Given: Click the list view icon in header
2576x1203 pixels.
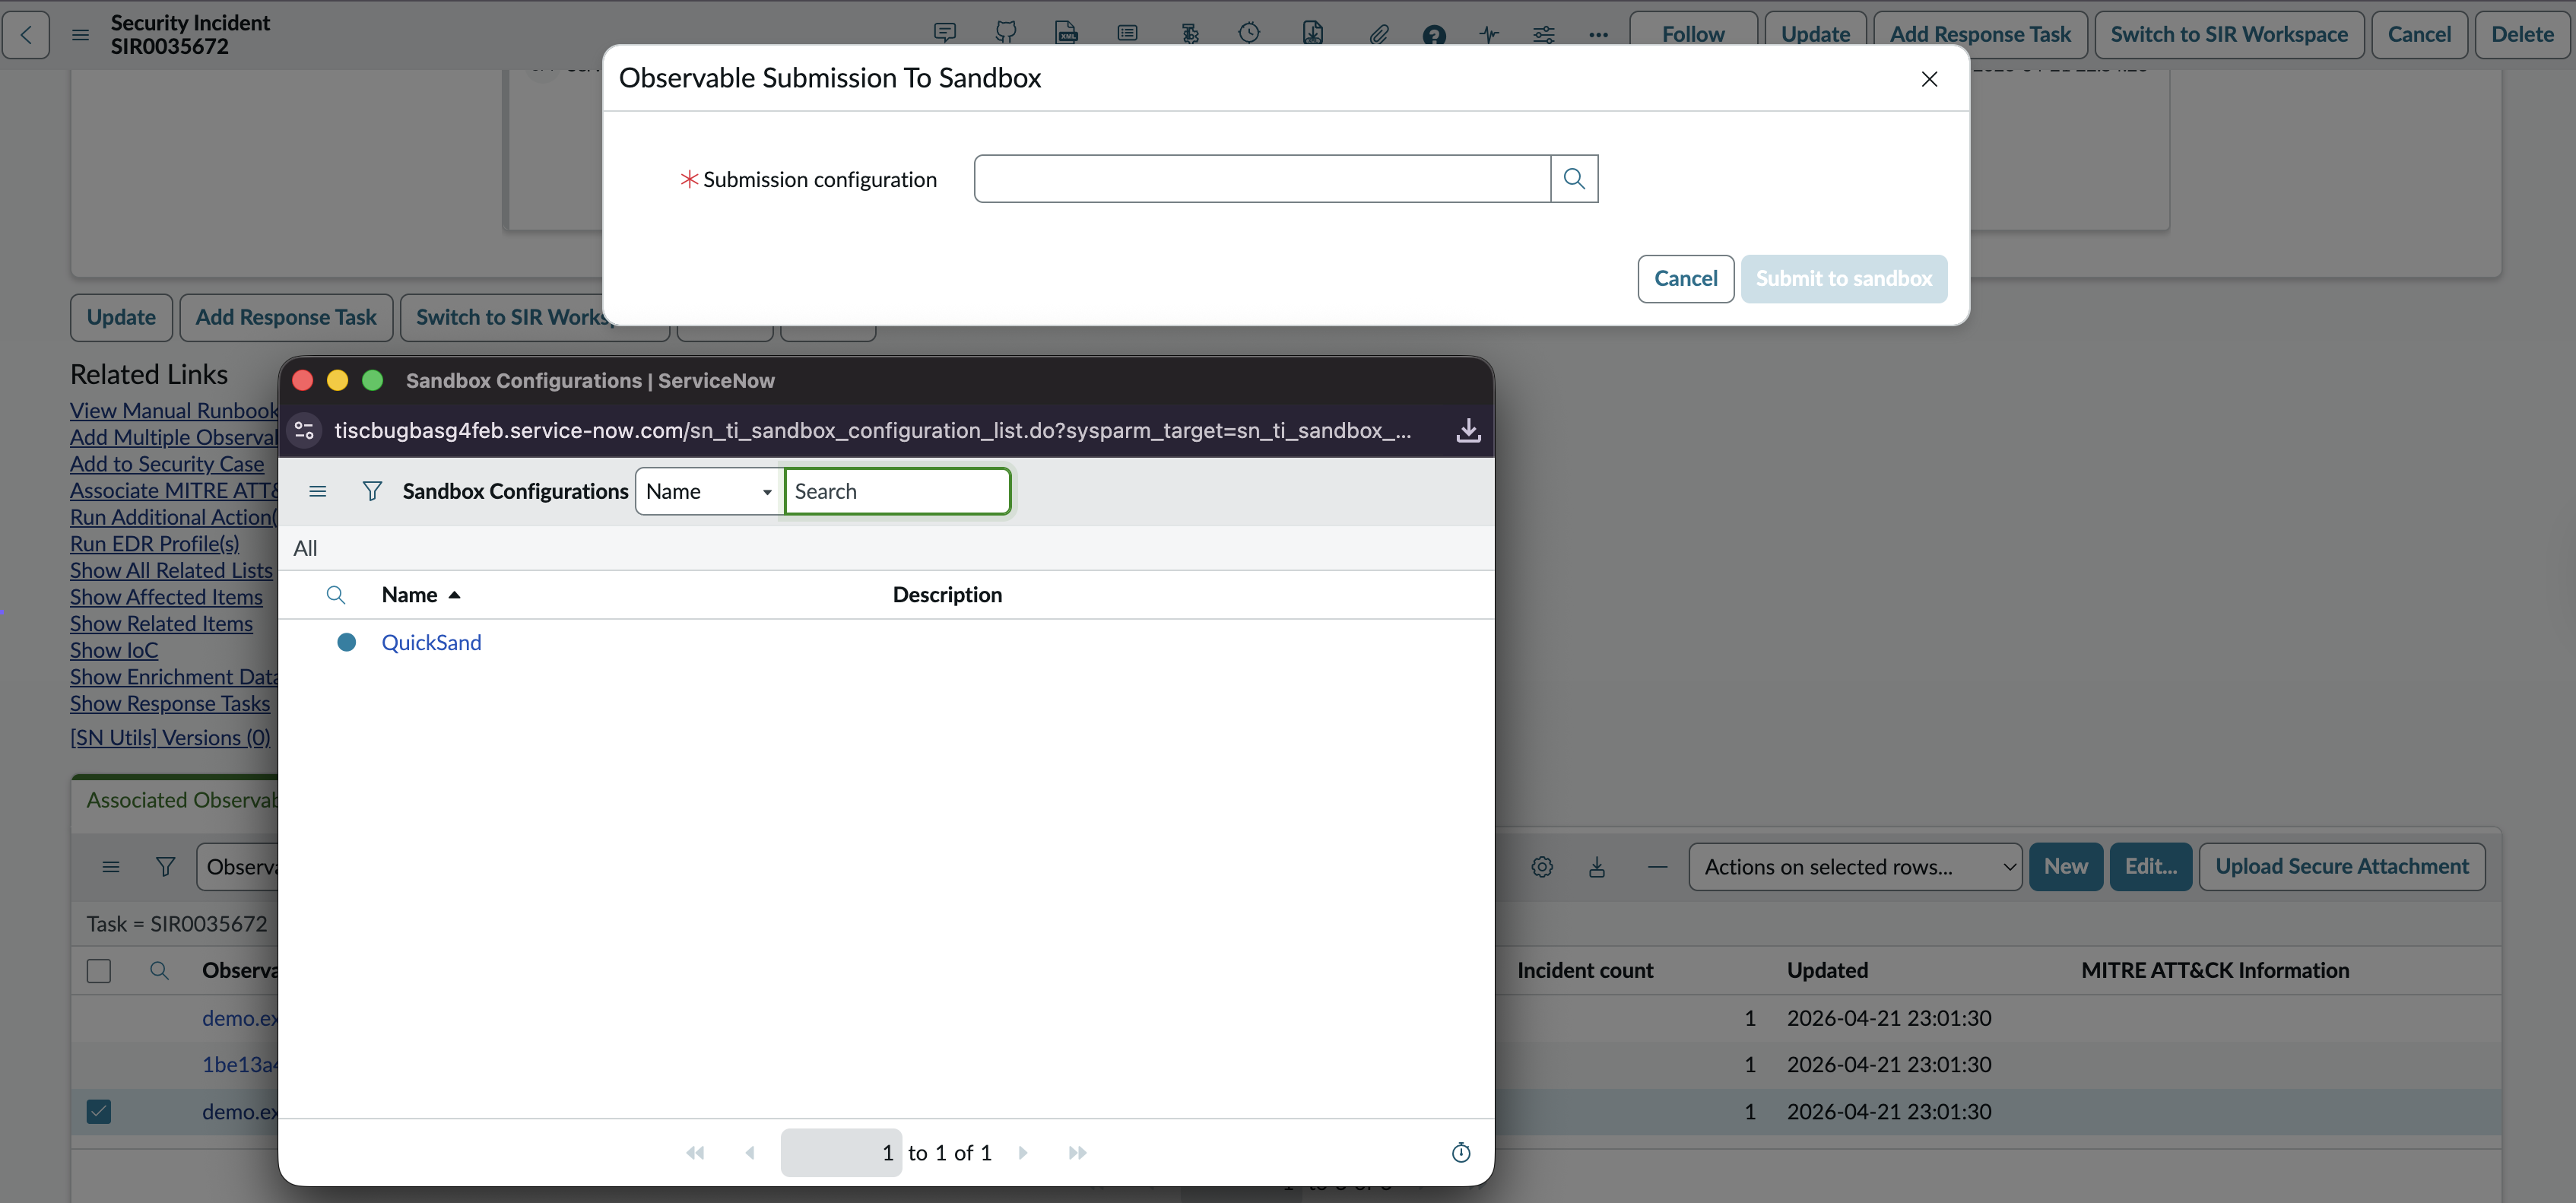Looking at the screenshot, I should [x=1128, y=33].
